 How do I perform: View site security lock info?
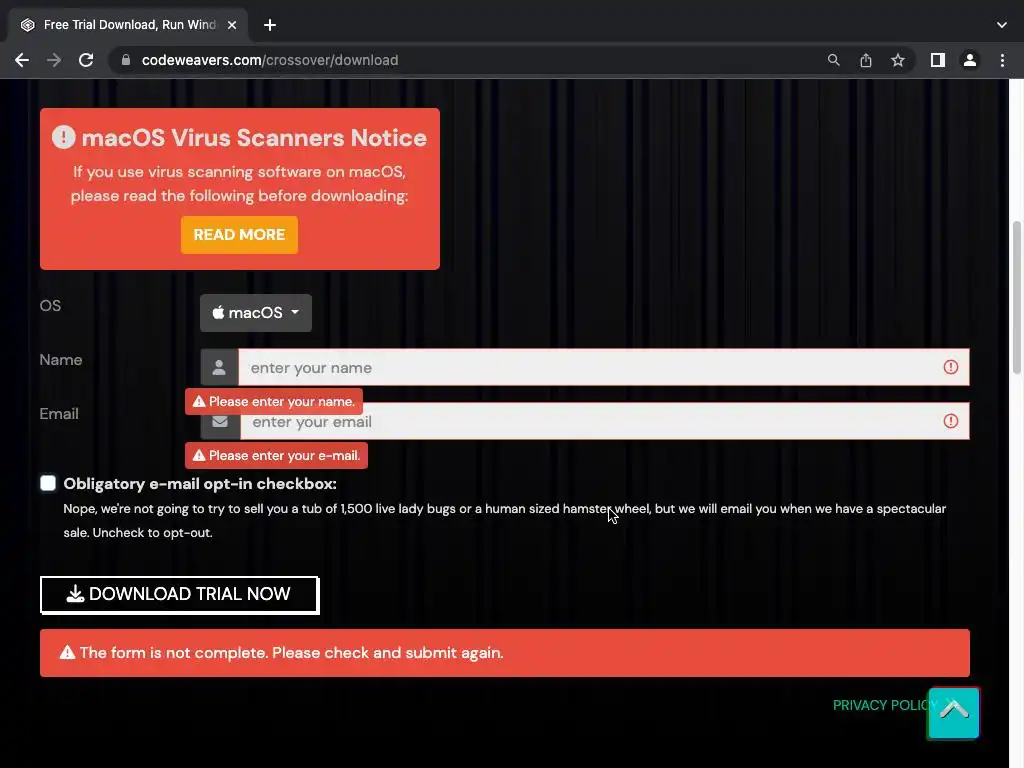click(x=126, y=60)
